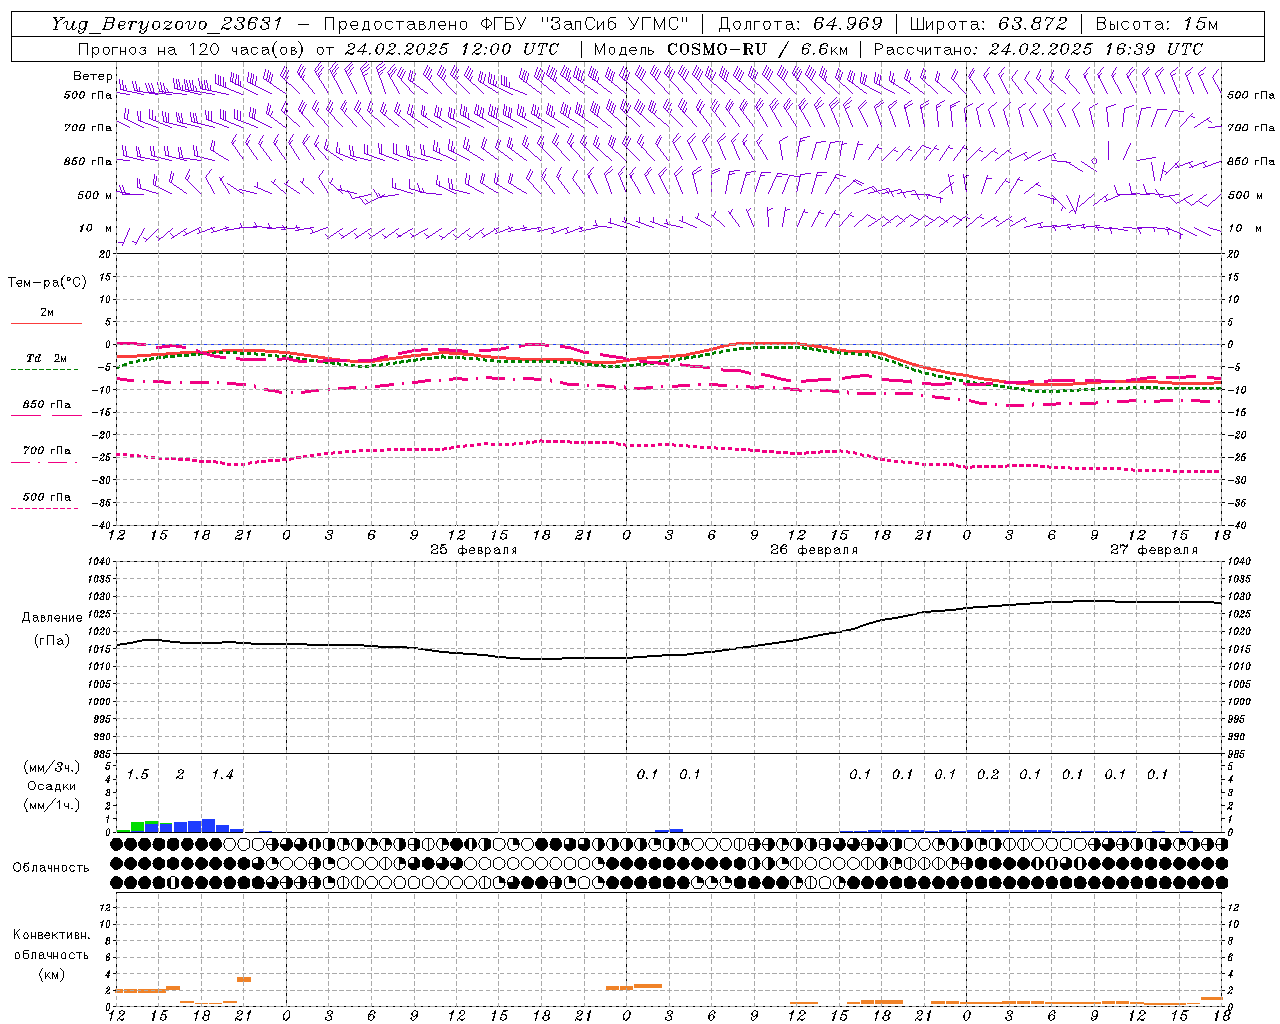Click the dash-dot line sample under '700 гПа' legend
The image size is (1280, 1024).
pyautogui.click(x=44, y=462)
